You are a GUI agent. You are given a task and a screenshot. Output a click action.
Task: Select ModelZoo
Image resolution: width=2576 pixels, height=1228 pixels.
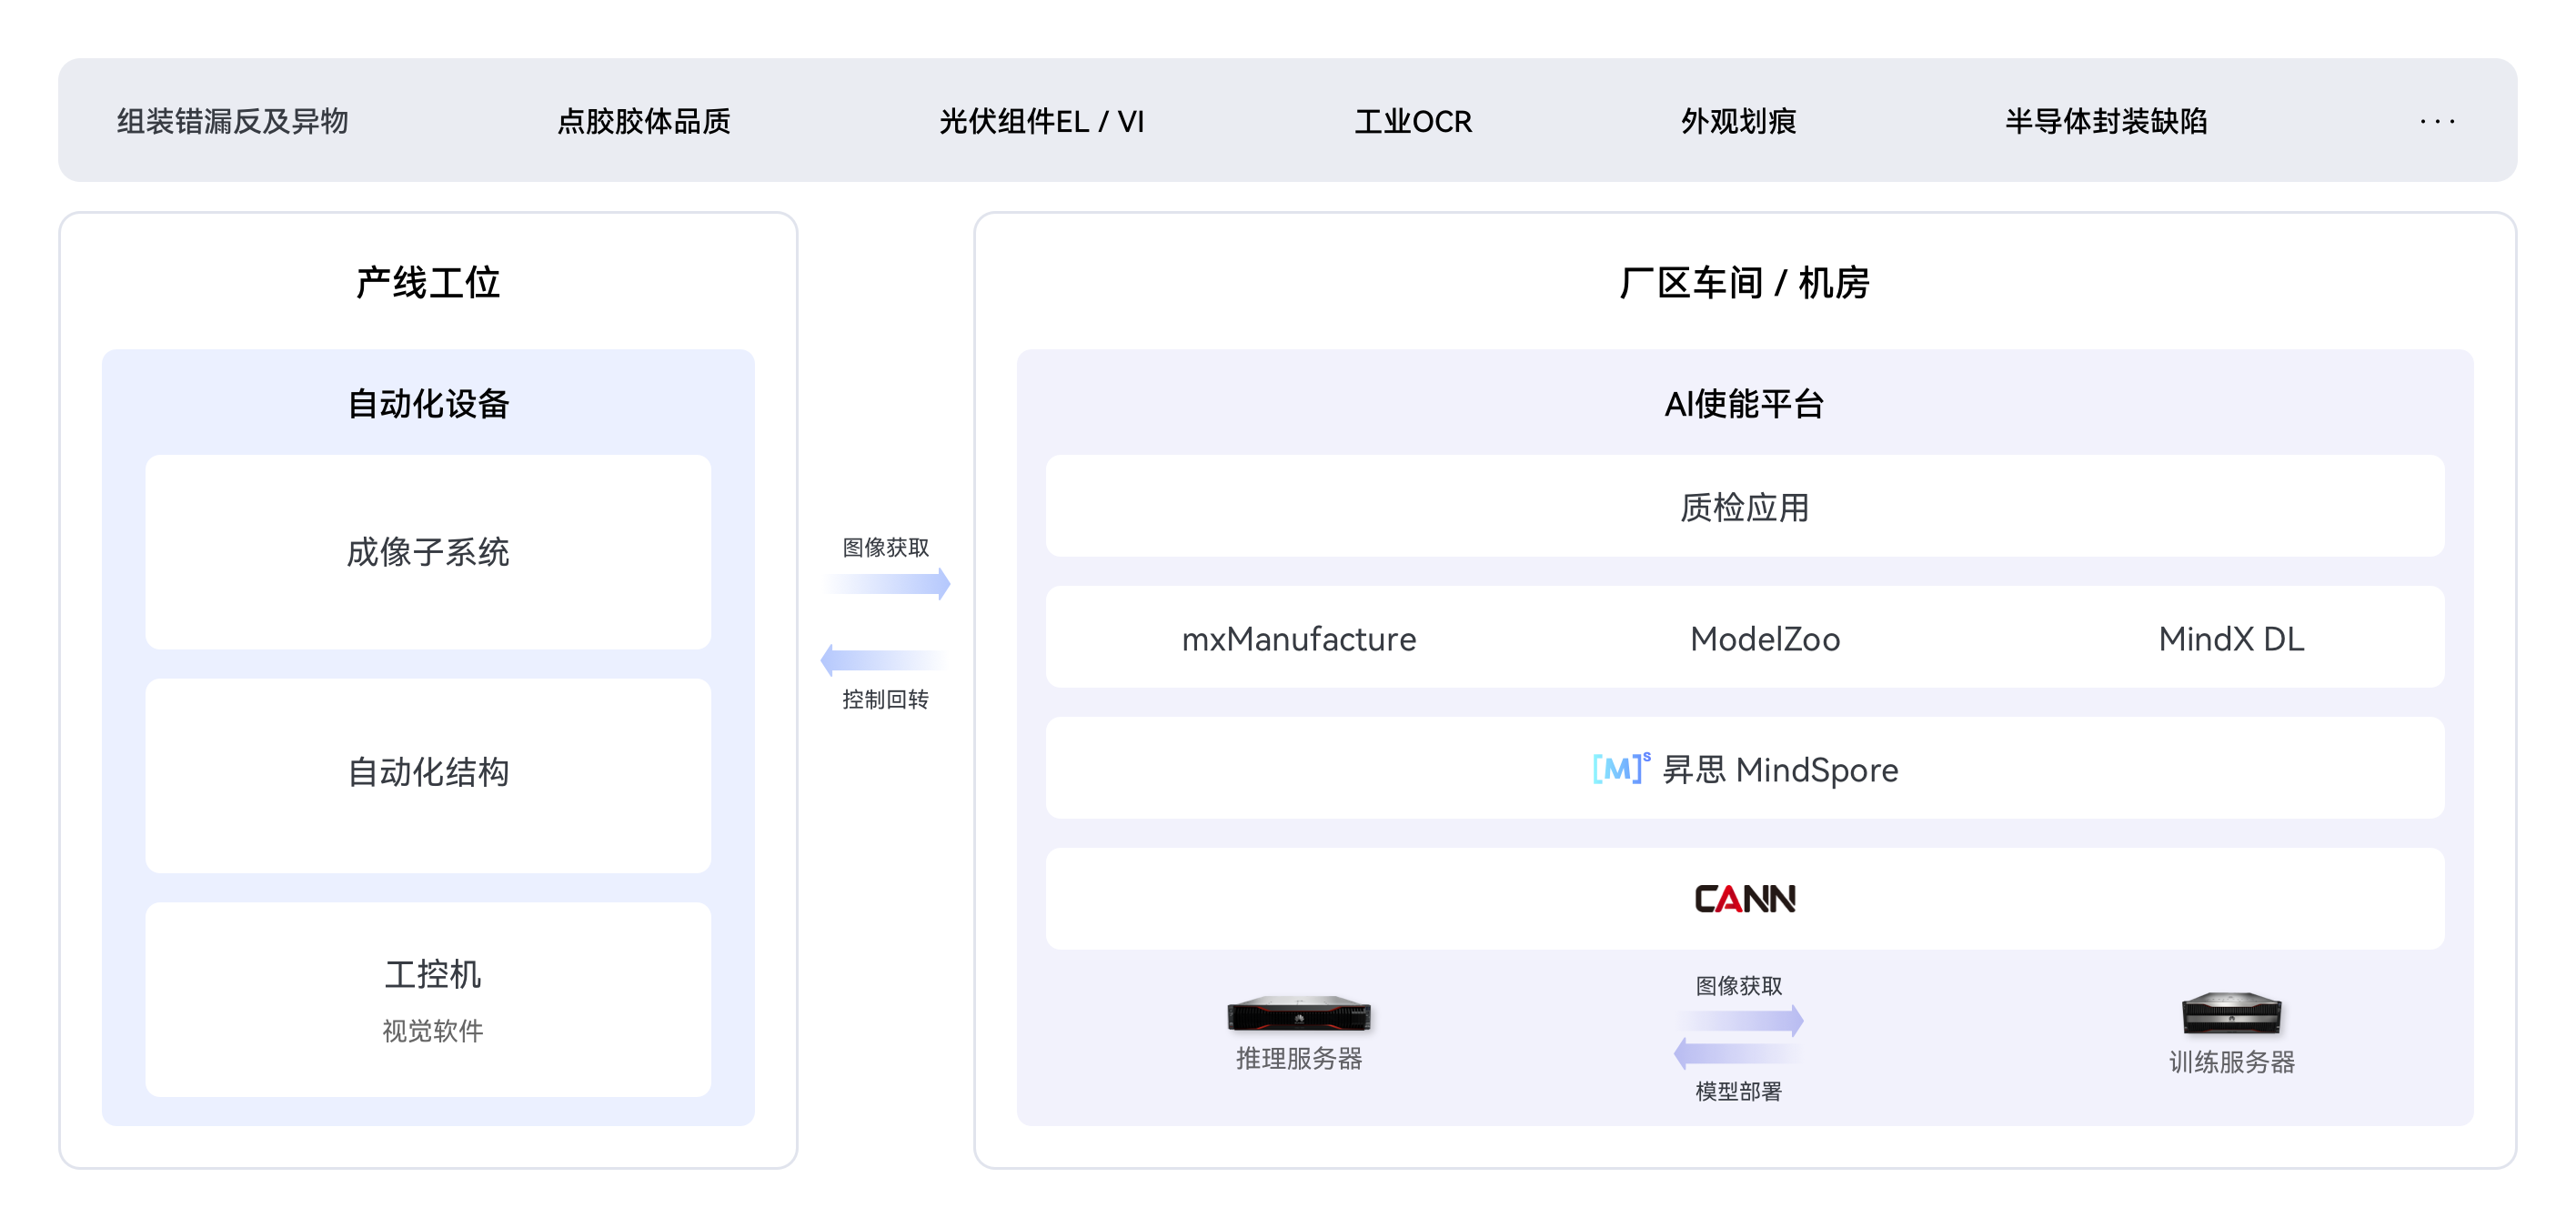point(1765,639)
